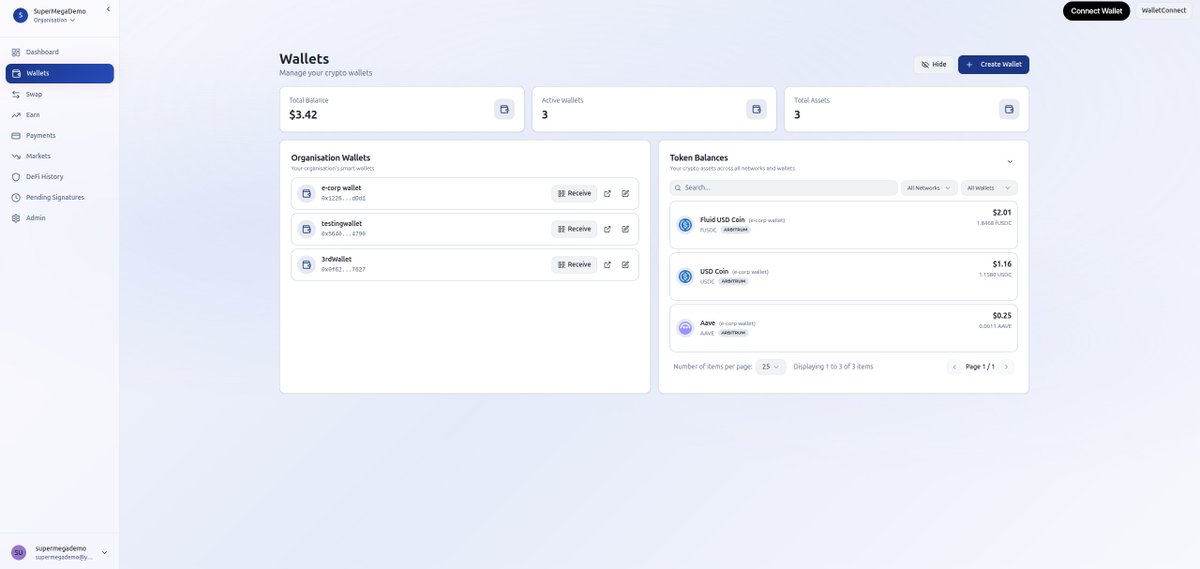Click the e-corp wallet row icon
This screenshot has width=1200, height=569.
point(307,193)
